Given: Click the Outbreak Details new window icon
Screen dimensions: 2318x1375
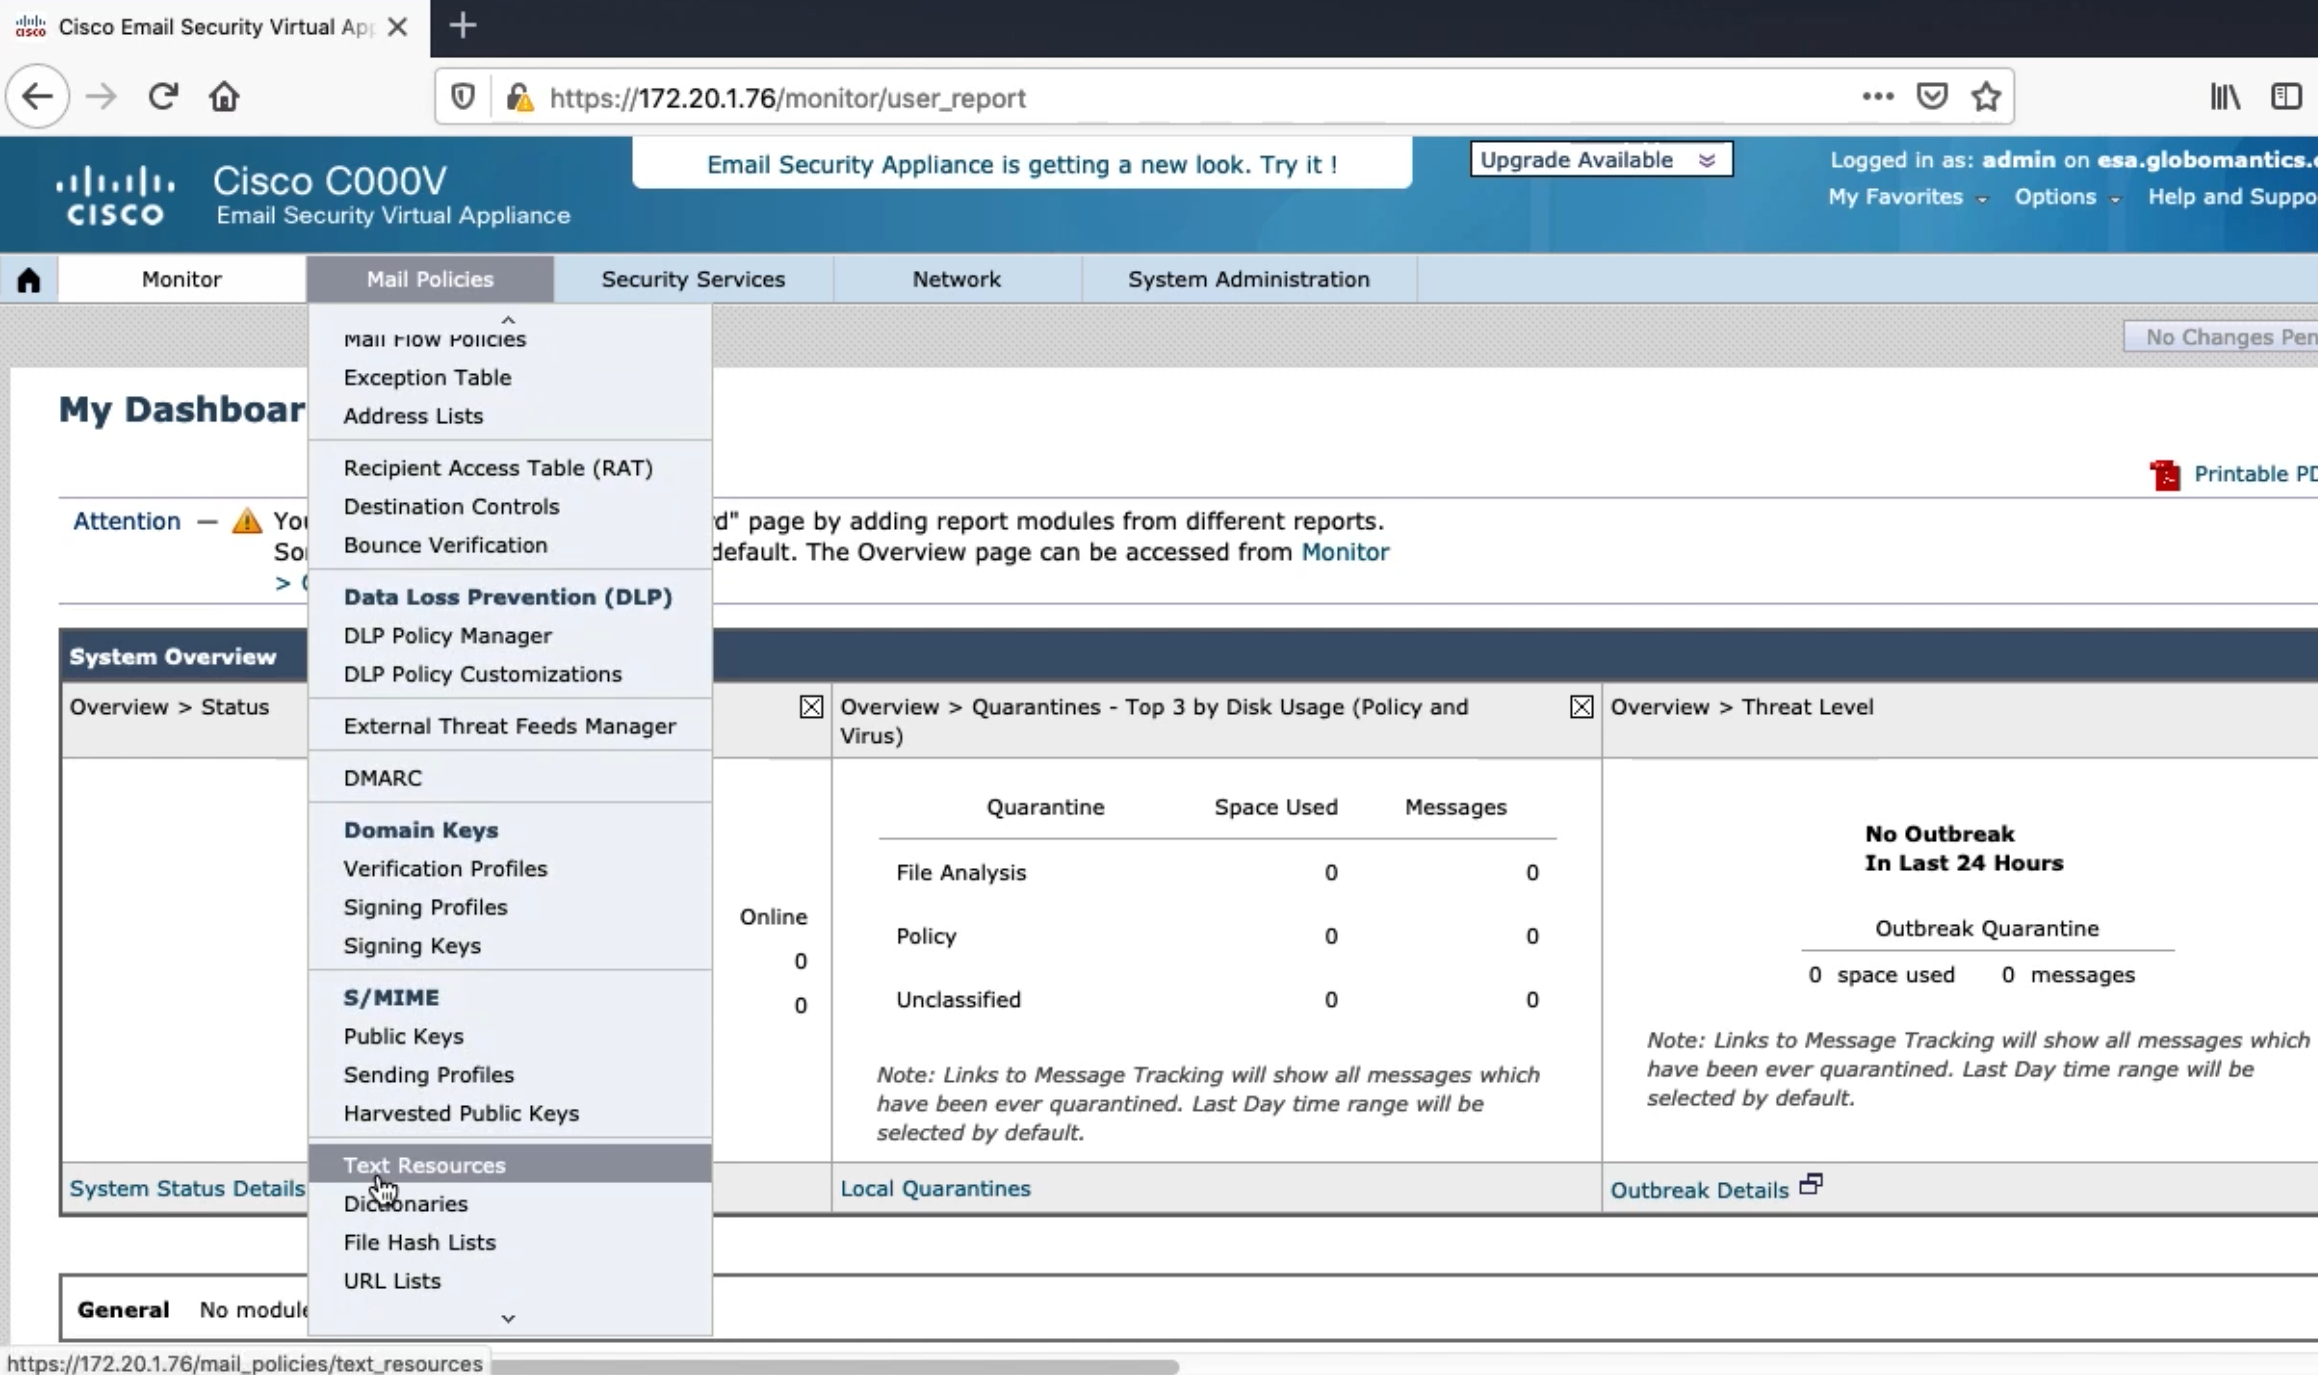Looking at the screenshot, I should pyautogui.click(x=1811, y=1185).
